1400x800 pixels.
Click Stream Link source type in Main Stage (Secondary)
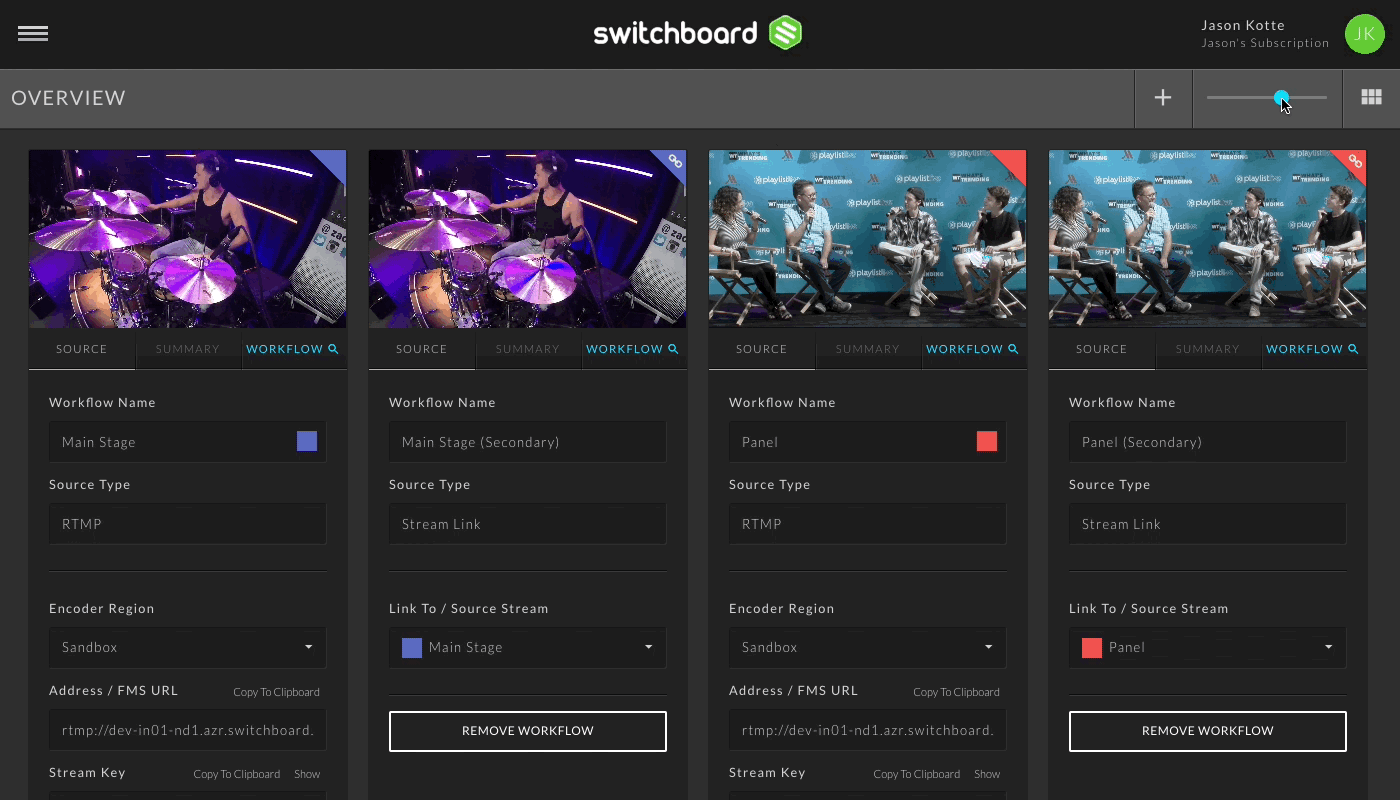click(x=528, y=524)
